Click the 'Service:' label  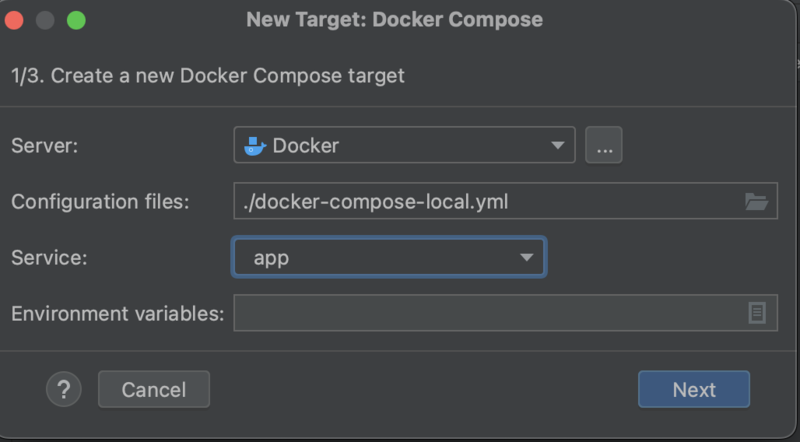tap(49, 257)
